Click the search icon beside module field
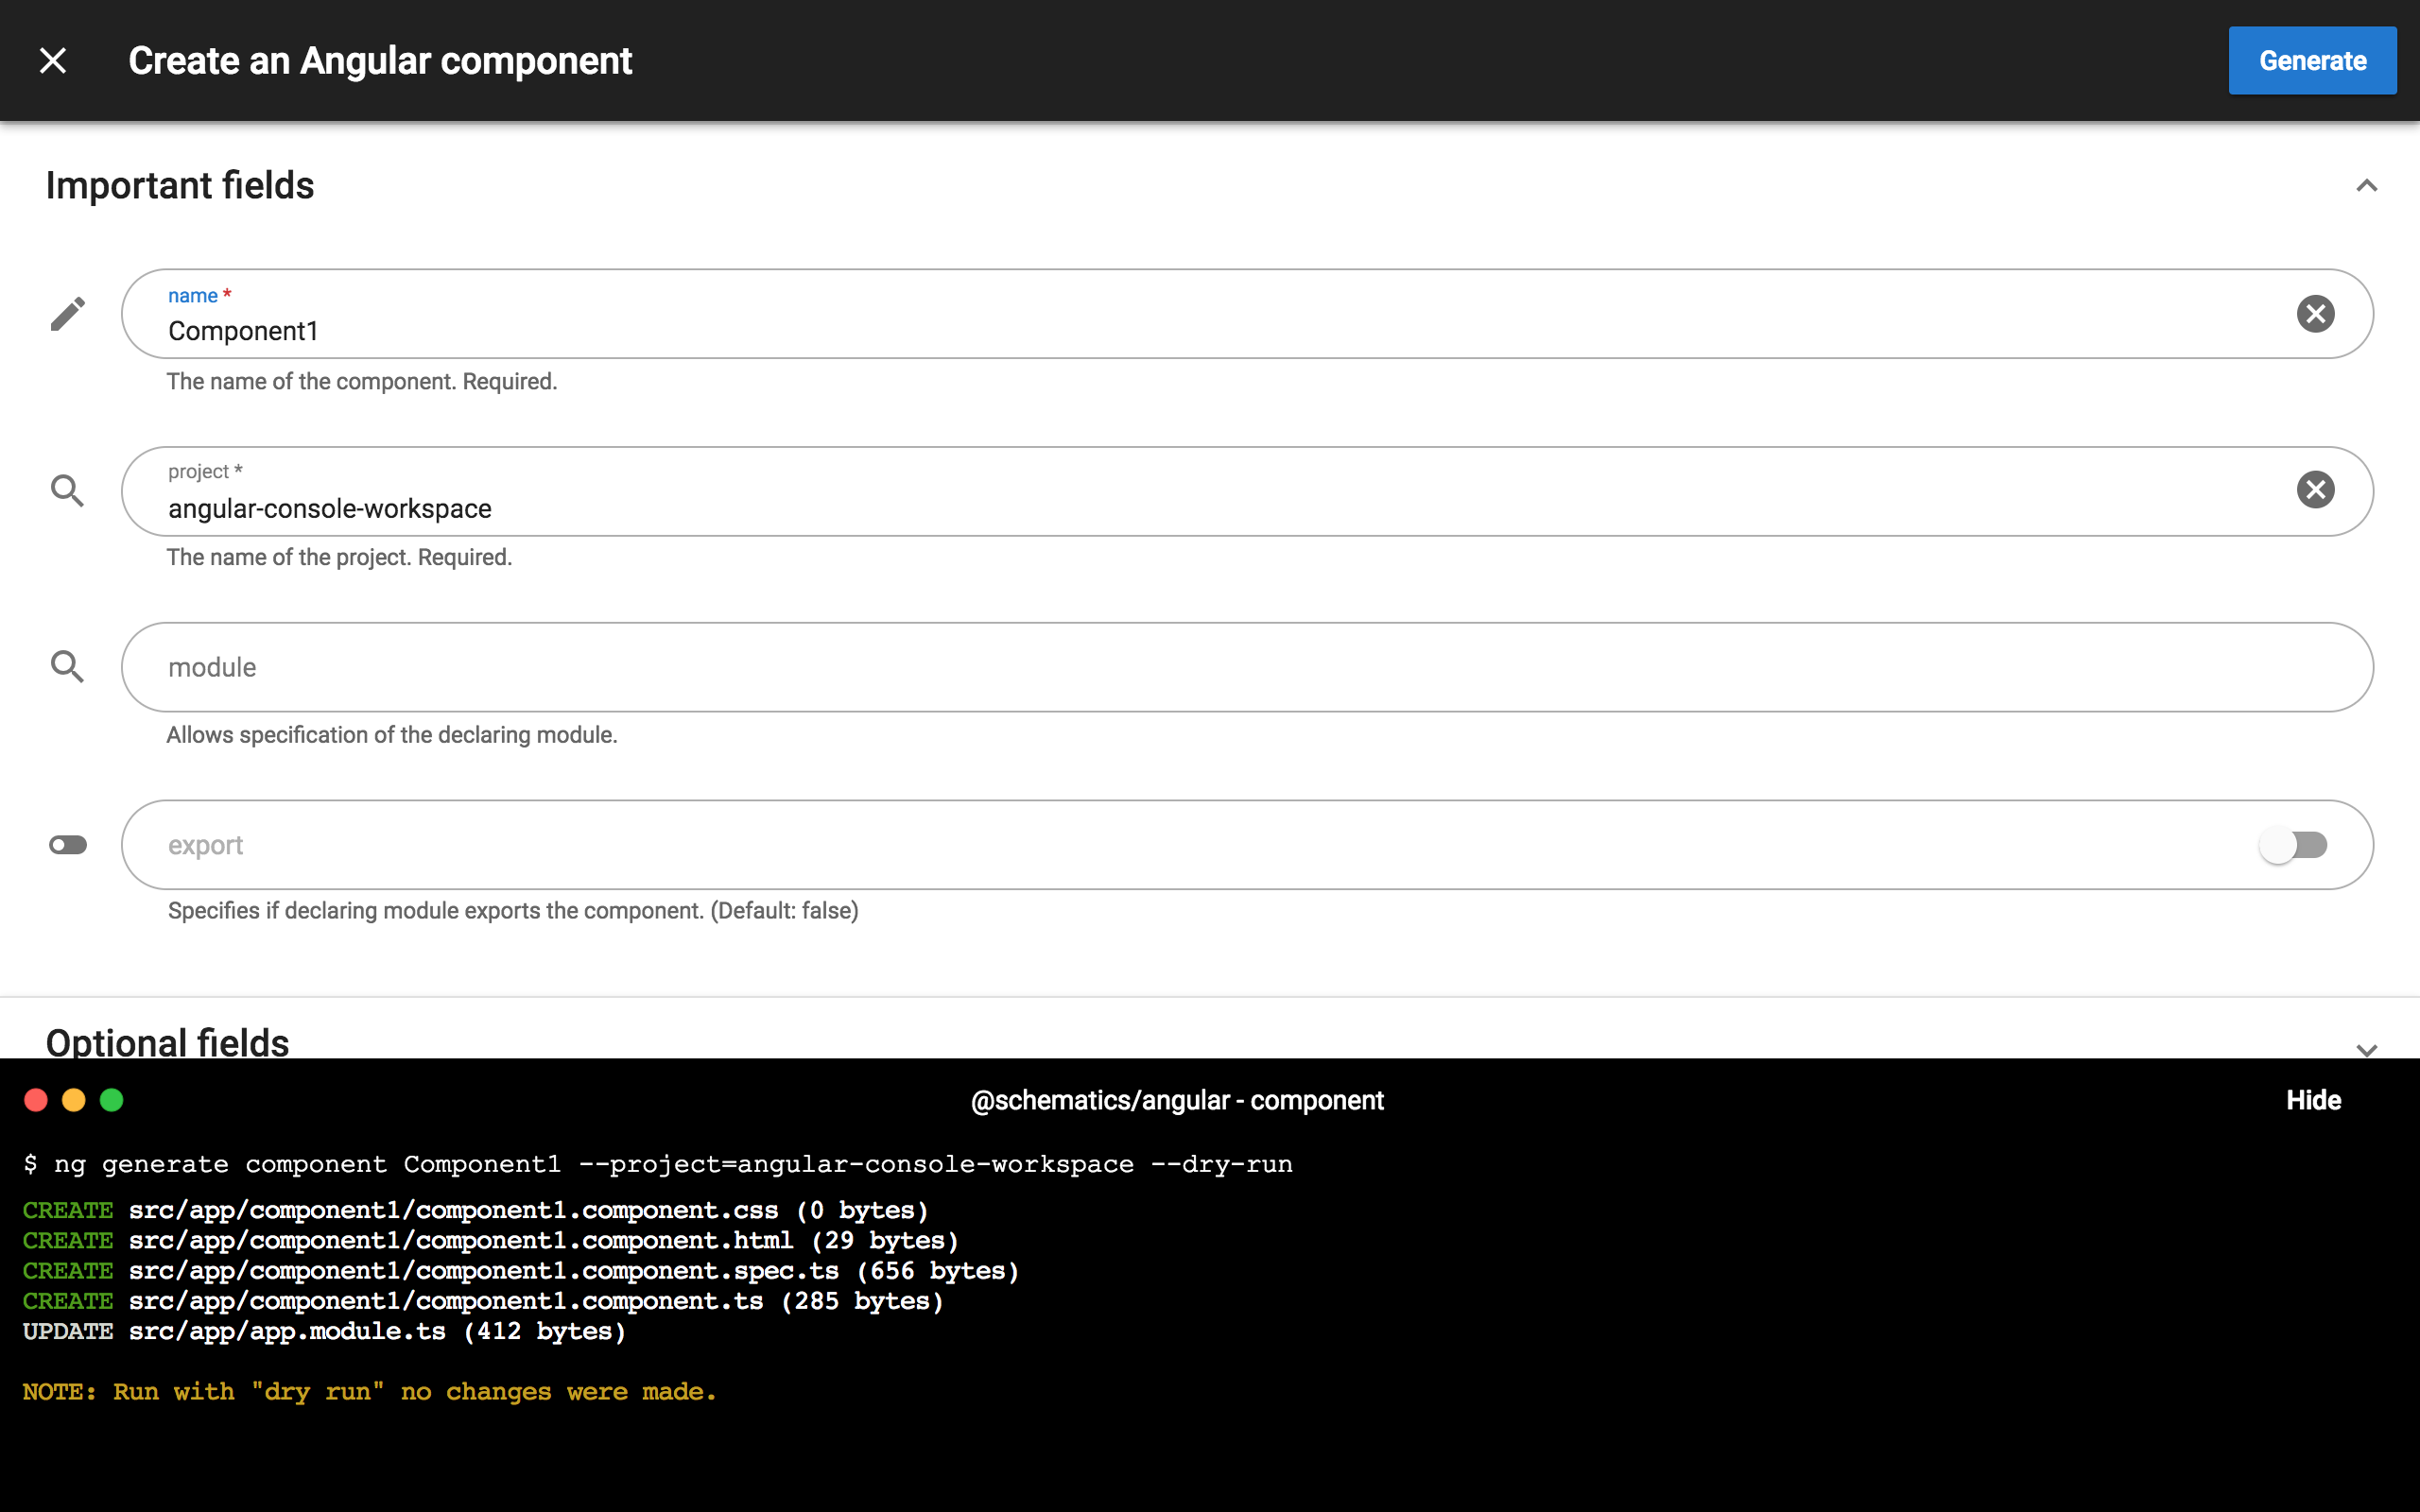This screenshot has width=2420, height=1512. tap(67, 666)
